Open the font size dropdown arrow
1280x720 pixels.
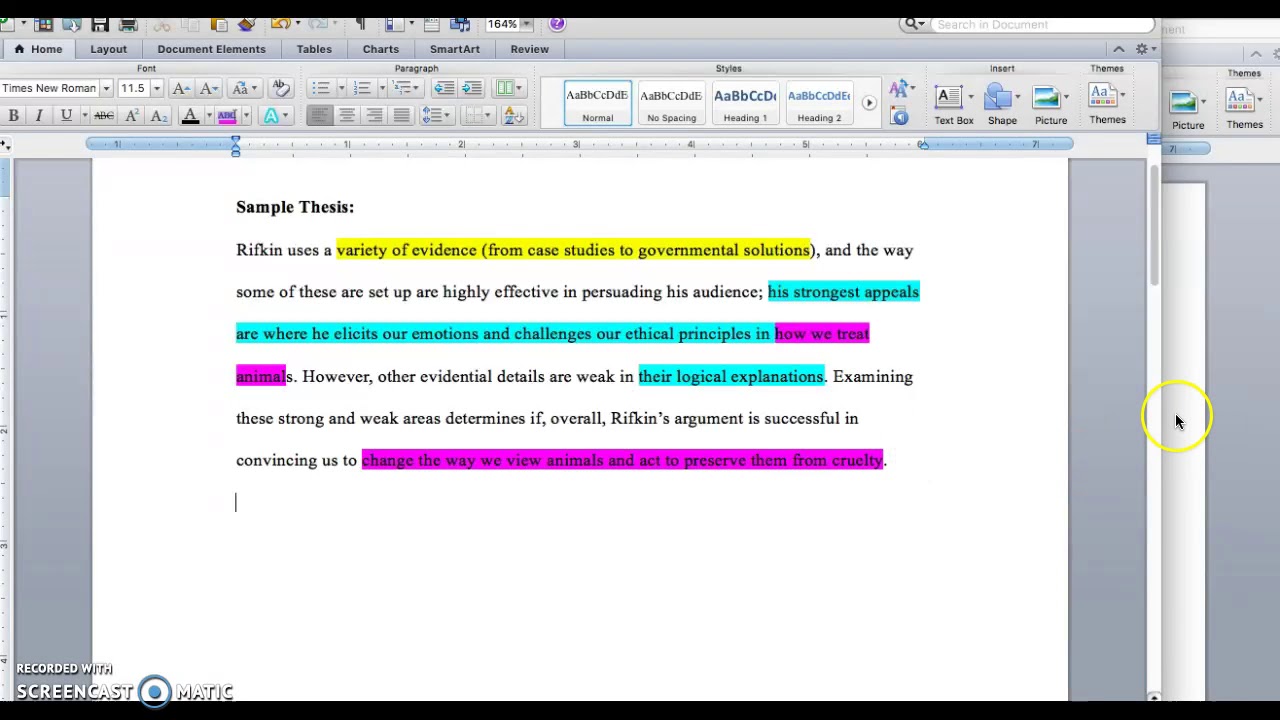156,89
